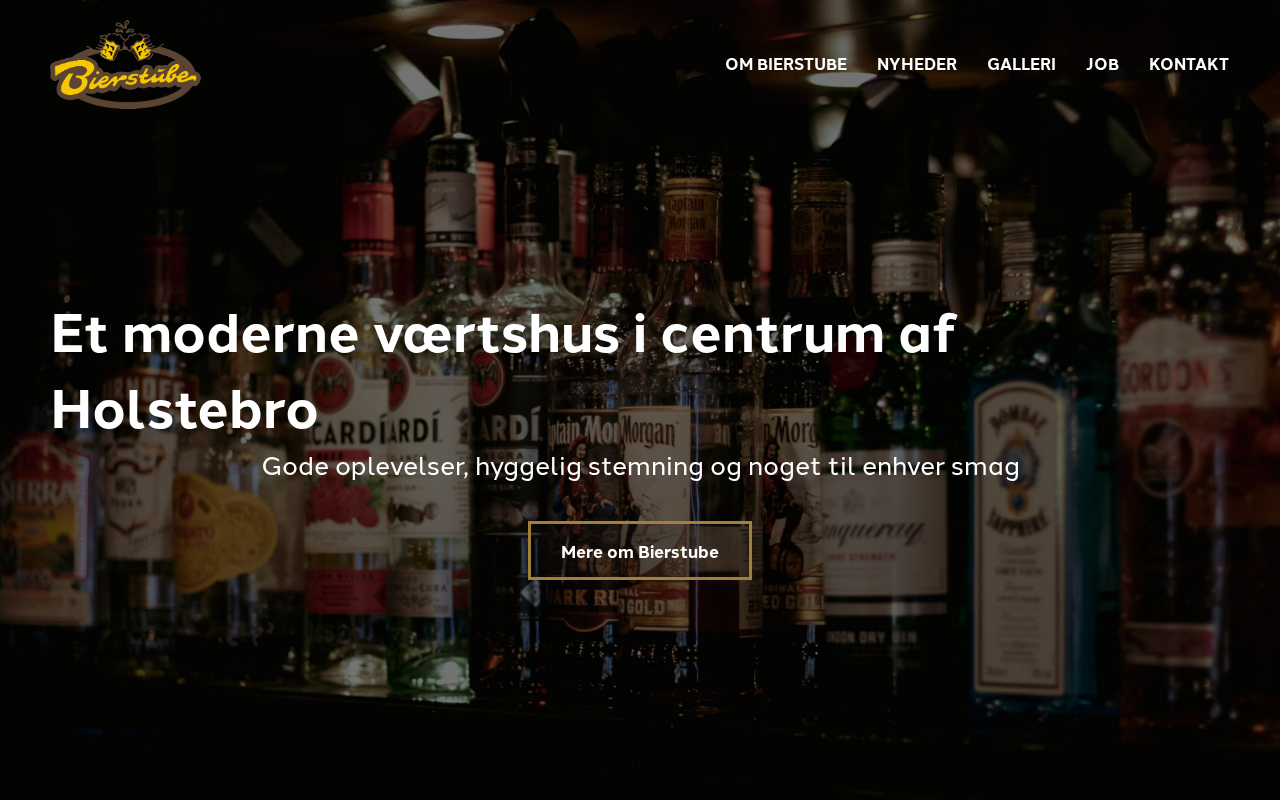This screenshot has height=800, width=1280.
Task: Open the Kontakt page
Action: click(x=1189, y=64)
